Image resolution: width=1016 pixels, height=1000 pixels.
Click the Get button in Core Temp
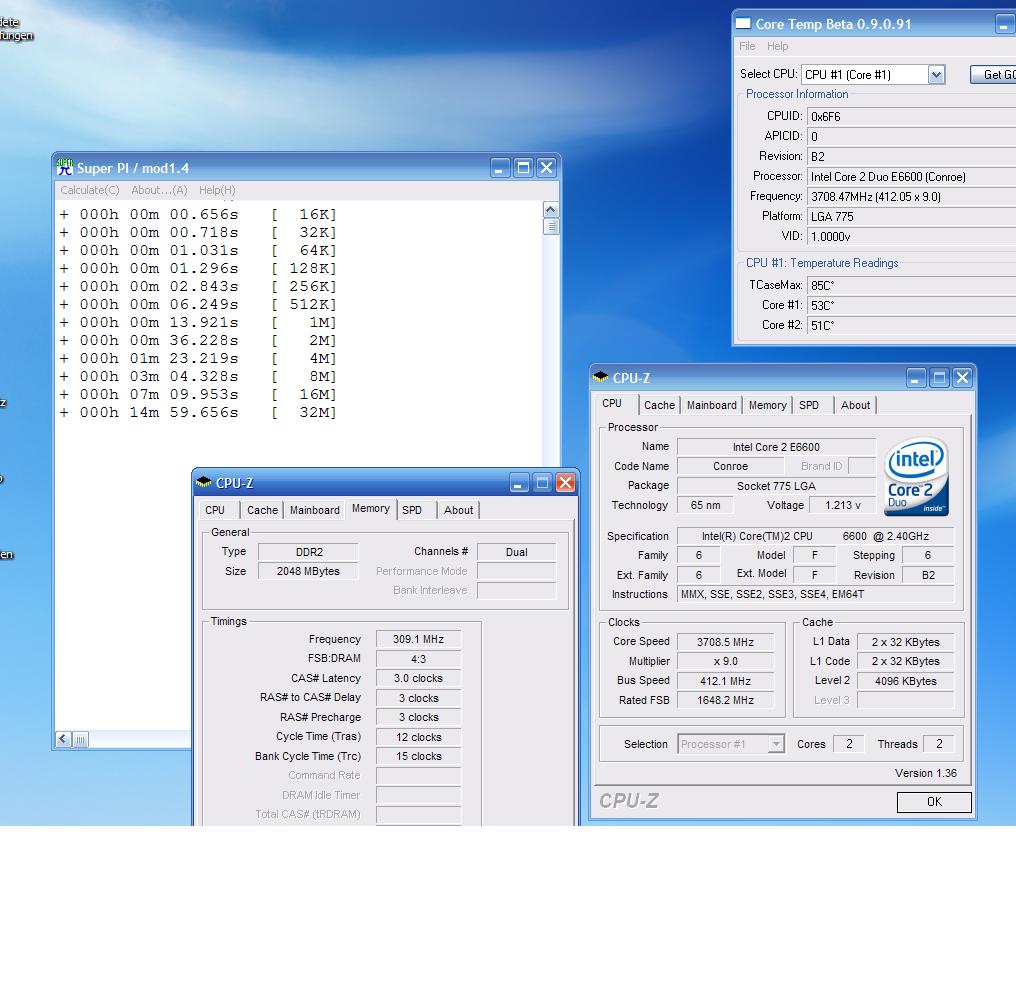(x=993, y=75)
